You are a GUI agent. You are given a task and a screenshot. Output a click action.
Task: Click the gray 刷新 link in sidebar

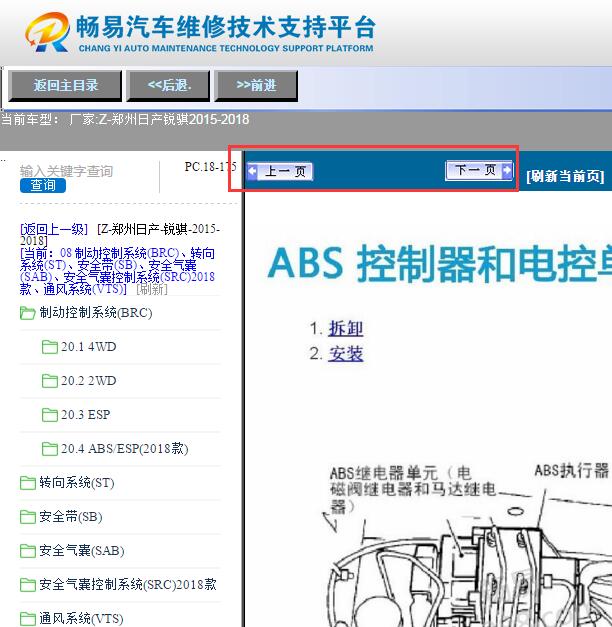point(152,289)
